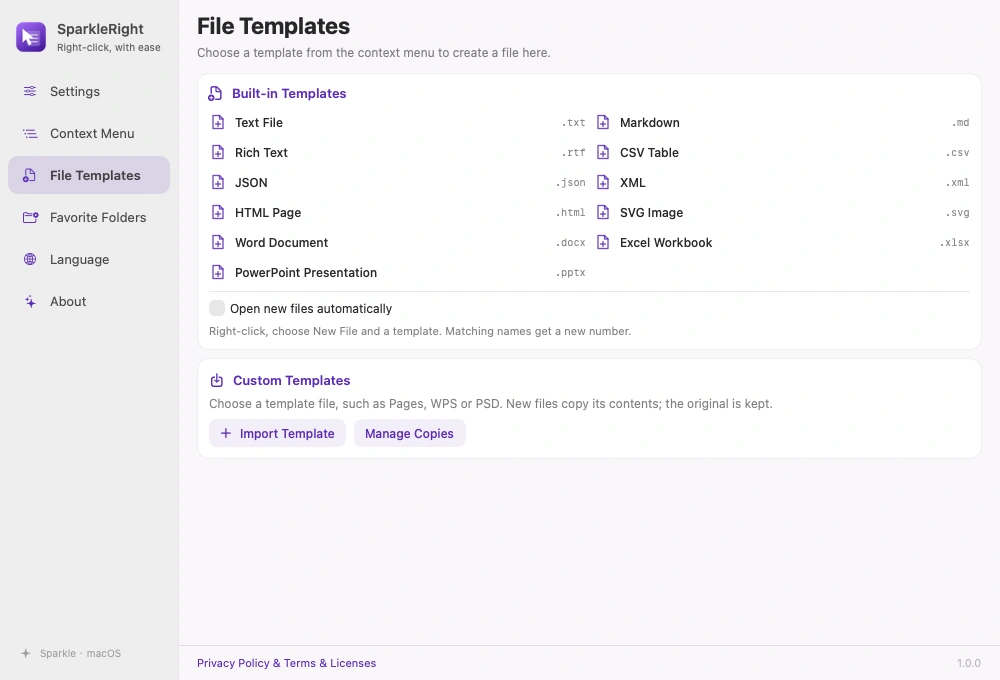Click the .svg extension label
Viewport: 1000px width, 680px height.
[957, 212]
